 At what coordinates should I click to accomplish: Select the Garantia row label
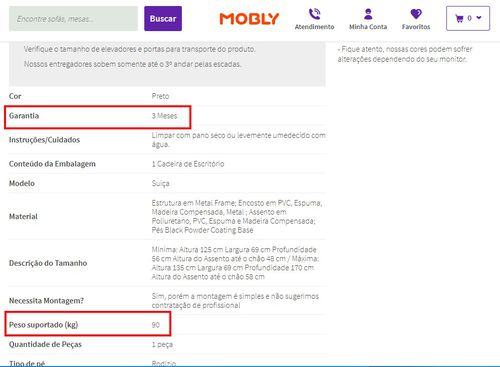tap(24, 116)
